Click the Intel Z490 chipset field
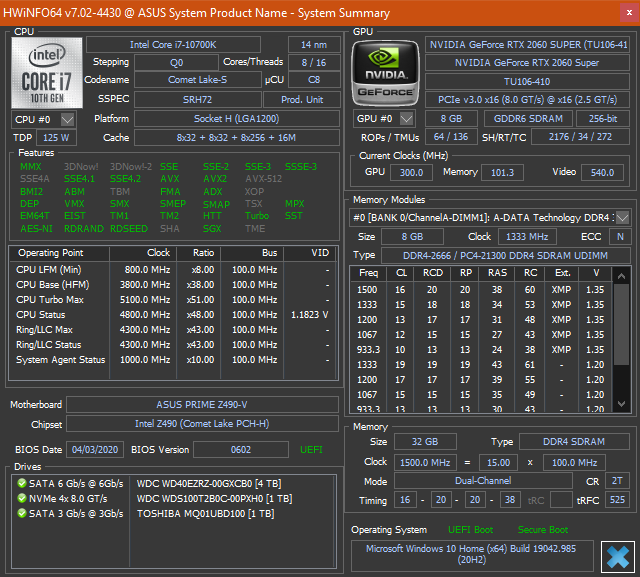This screenshot has width=640, height=577. click(202, 424)
